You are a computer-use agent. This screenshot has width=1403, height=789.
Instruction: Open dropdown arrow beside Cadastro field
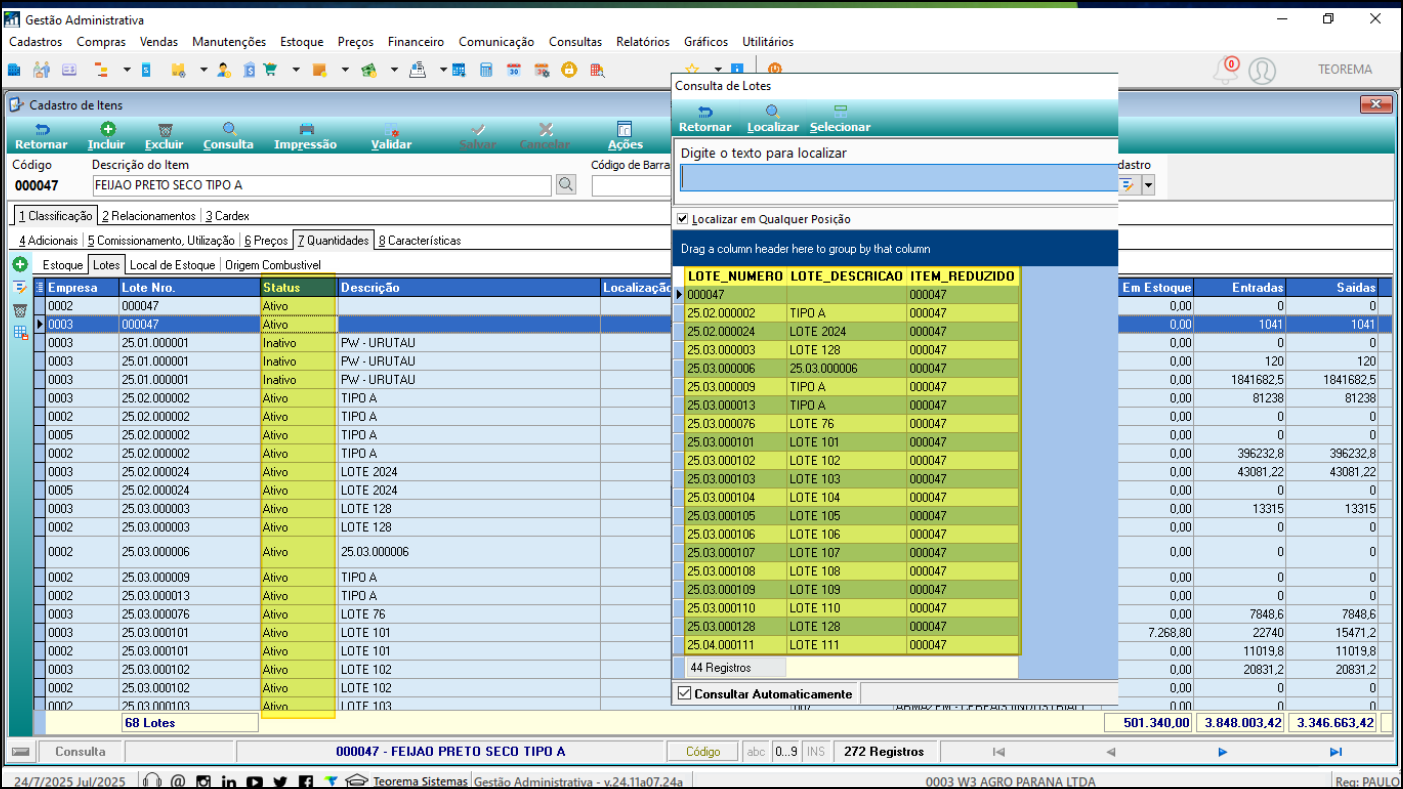pos(1148,185)
